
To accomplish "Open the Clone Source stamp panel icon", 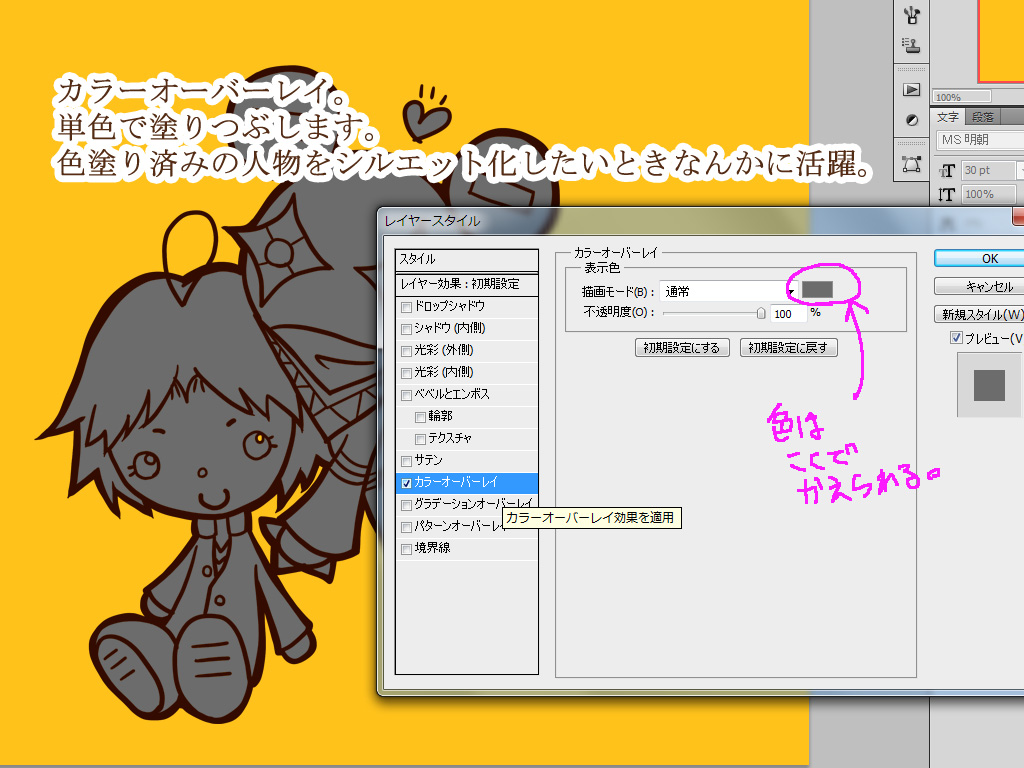I will [x=911, y=45].
